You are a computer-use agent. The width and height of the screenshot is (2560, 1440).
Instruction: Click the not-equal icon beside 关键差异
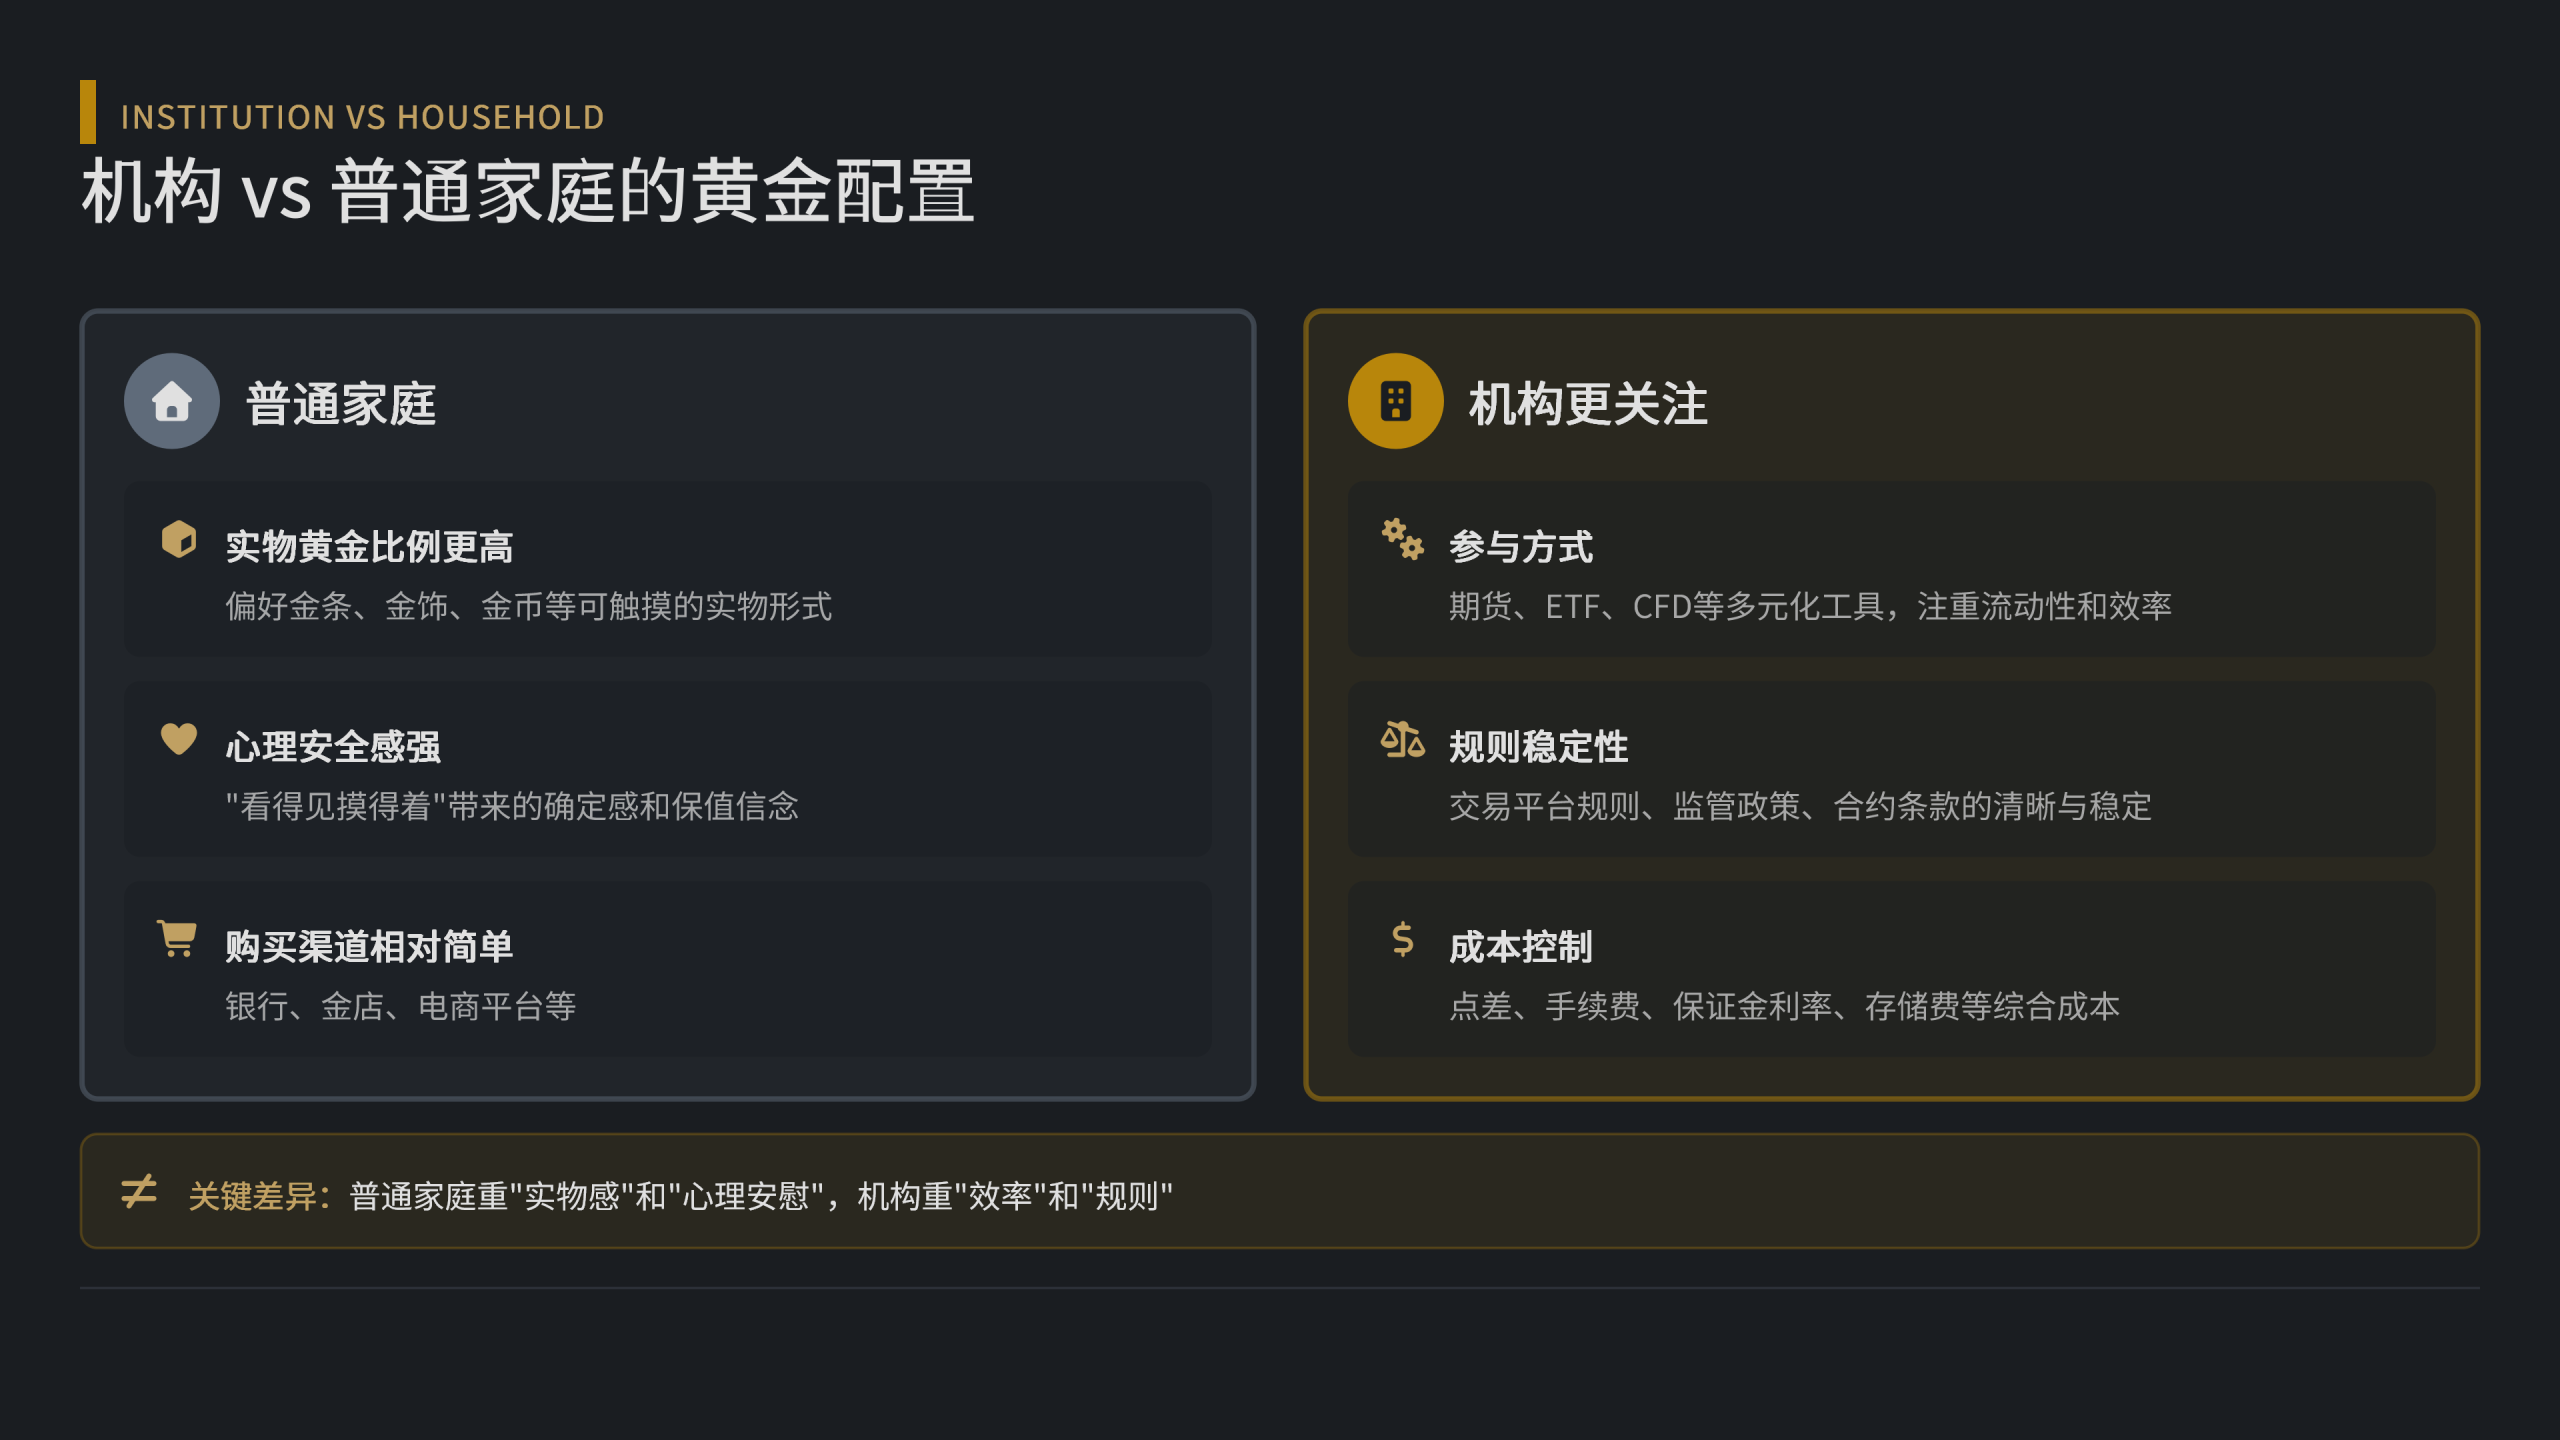[x=139, y=1191]
